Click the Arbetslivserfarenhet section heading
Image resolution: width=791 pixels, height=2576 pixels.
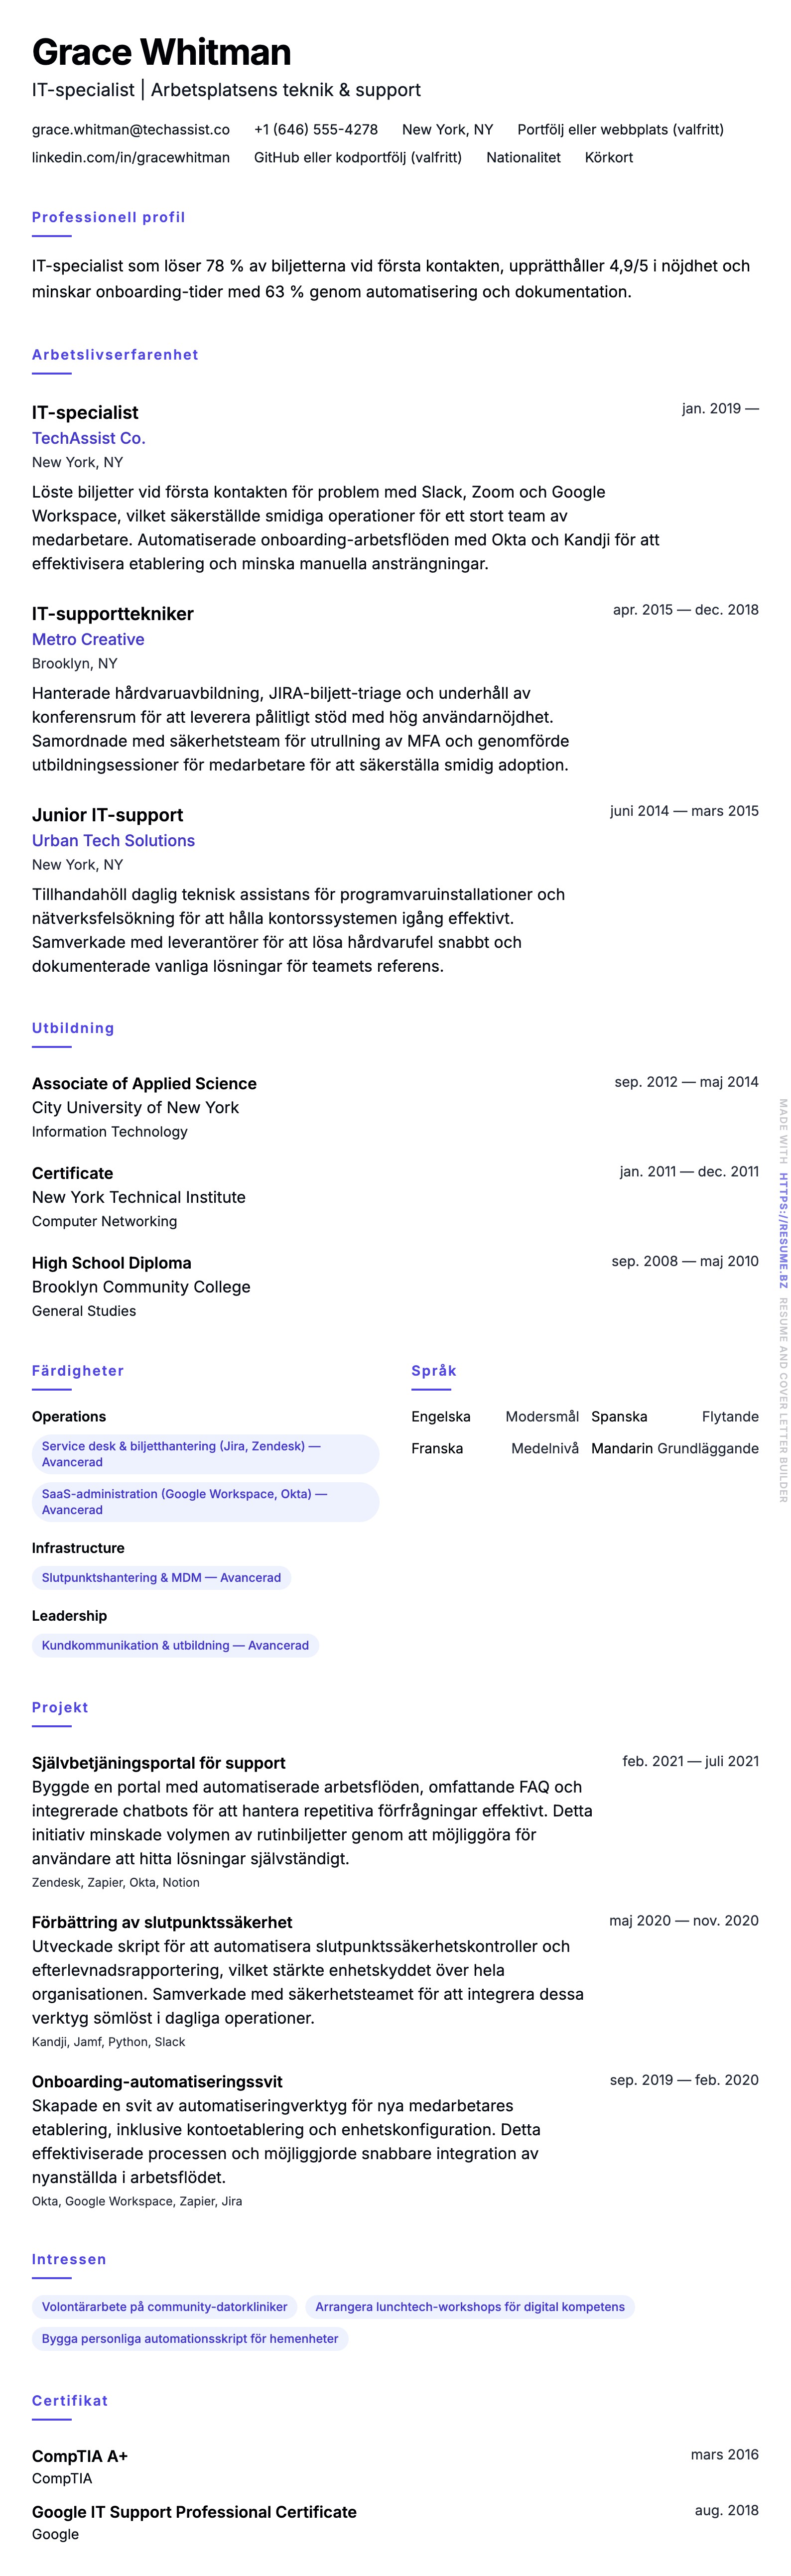tap(115, 354)
